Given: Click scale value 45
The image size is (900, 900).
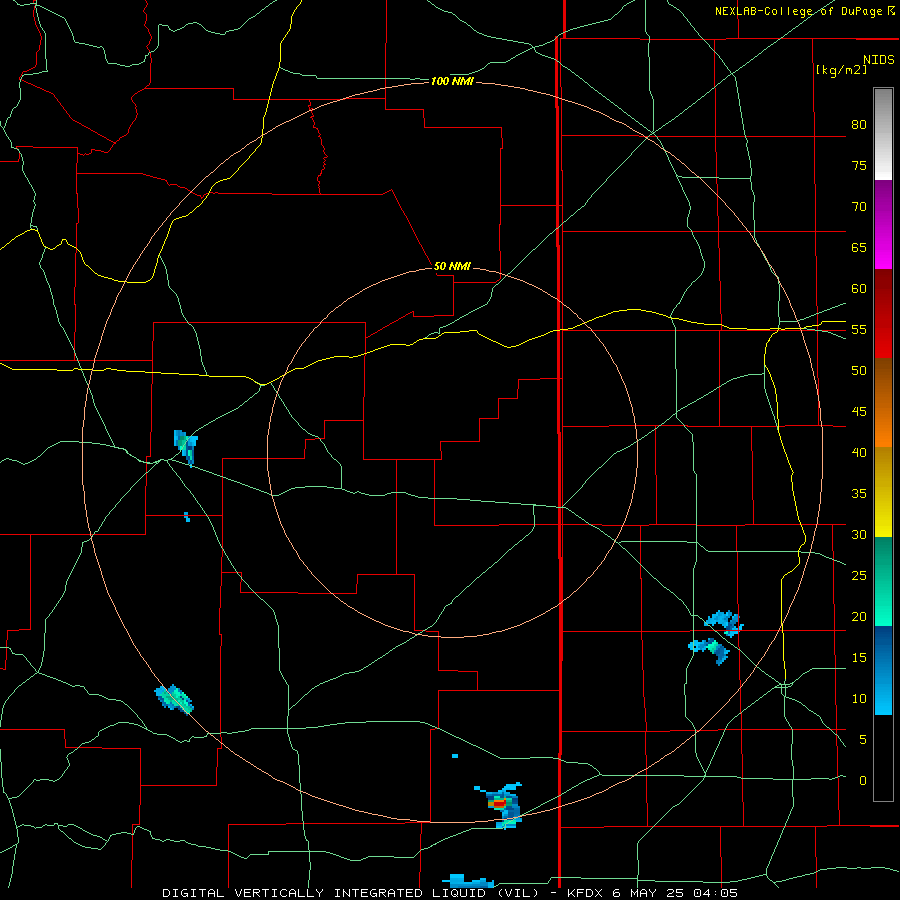Looking at the screenshot, I should click(859, 412).
